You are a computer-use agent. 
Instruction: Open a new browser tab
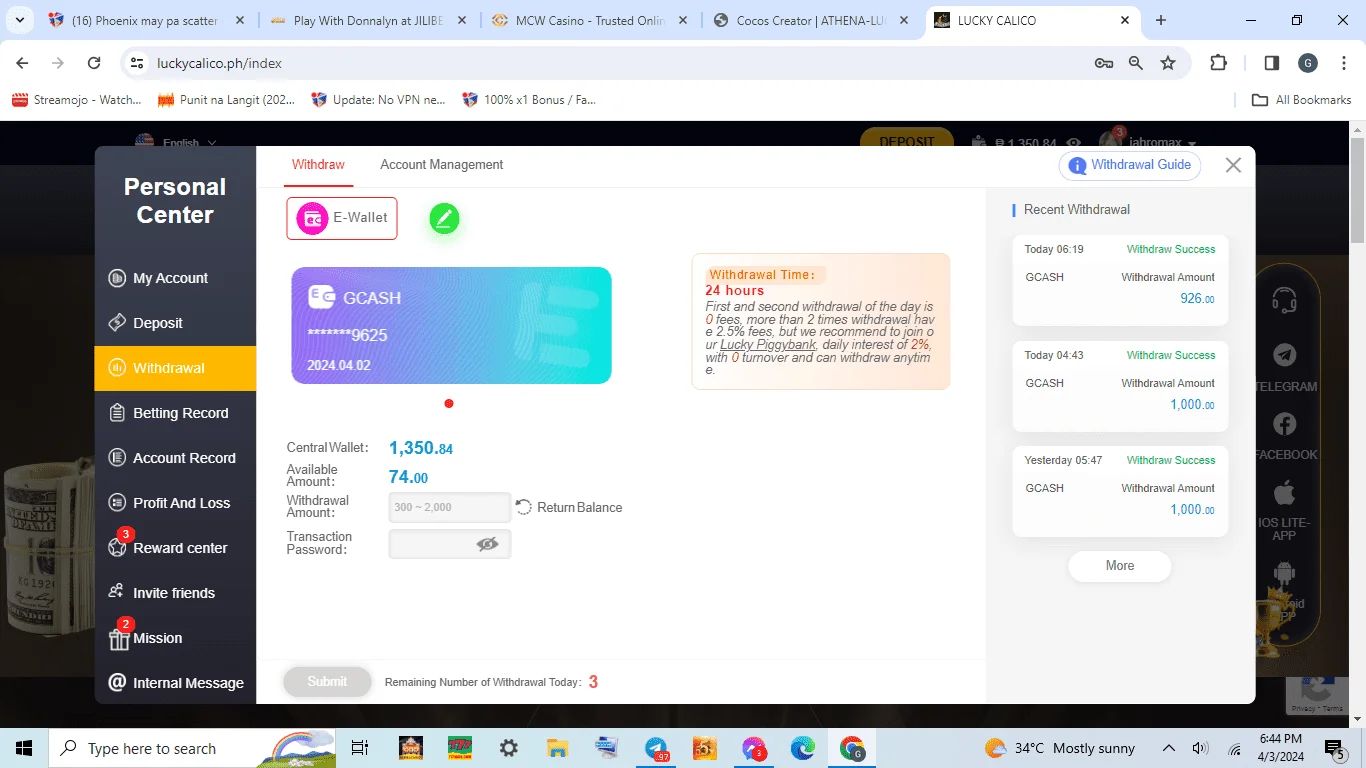1160,20
